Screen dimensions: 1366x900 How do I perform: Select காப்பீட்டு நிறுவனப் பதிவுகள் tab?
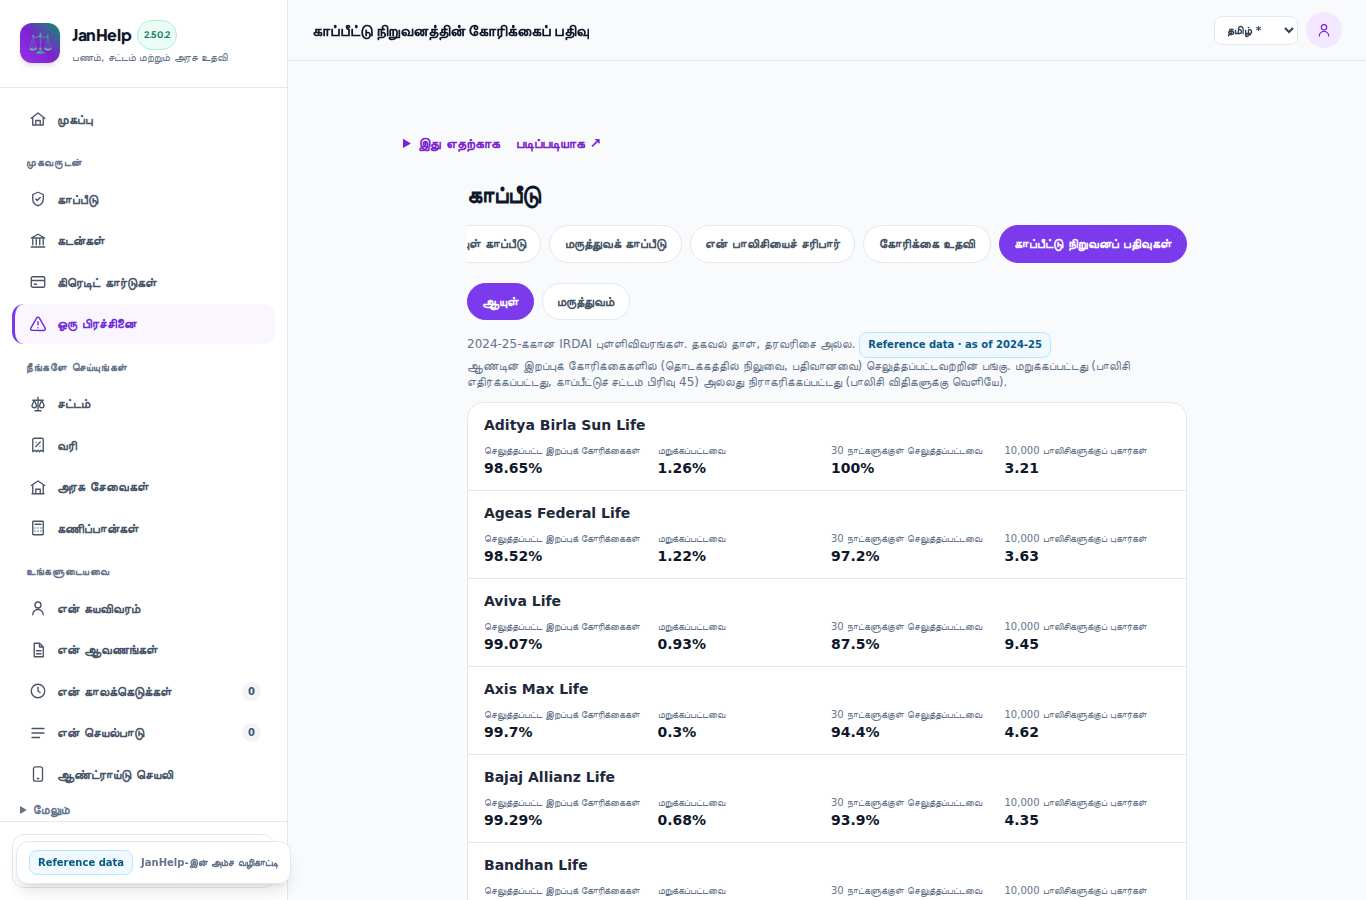[x=1093, y=244]
